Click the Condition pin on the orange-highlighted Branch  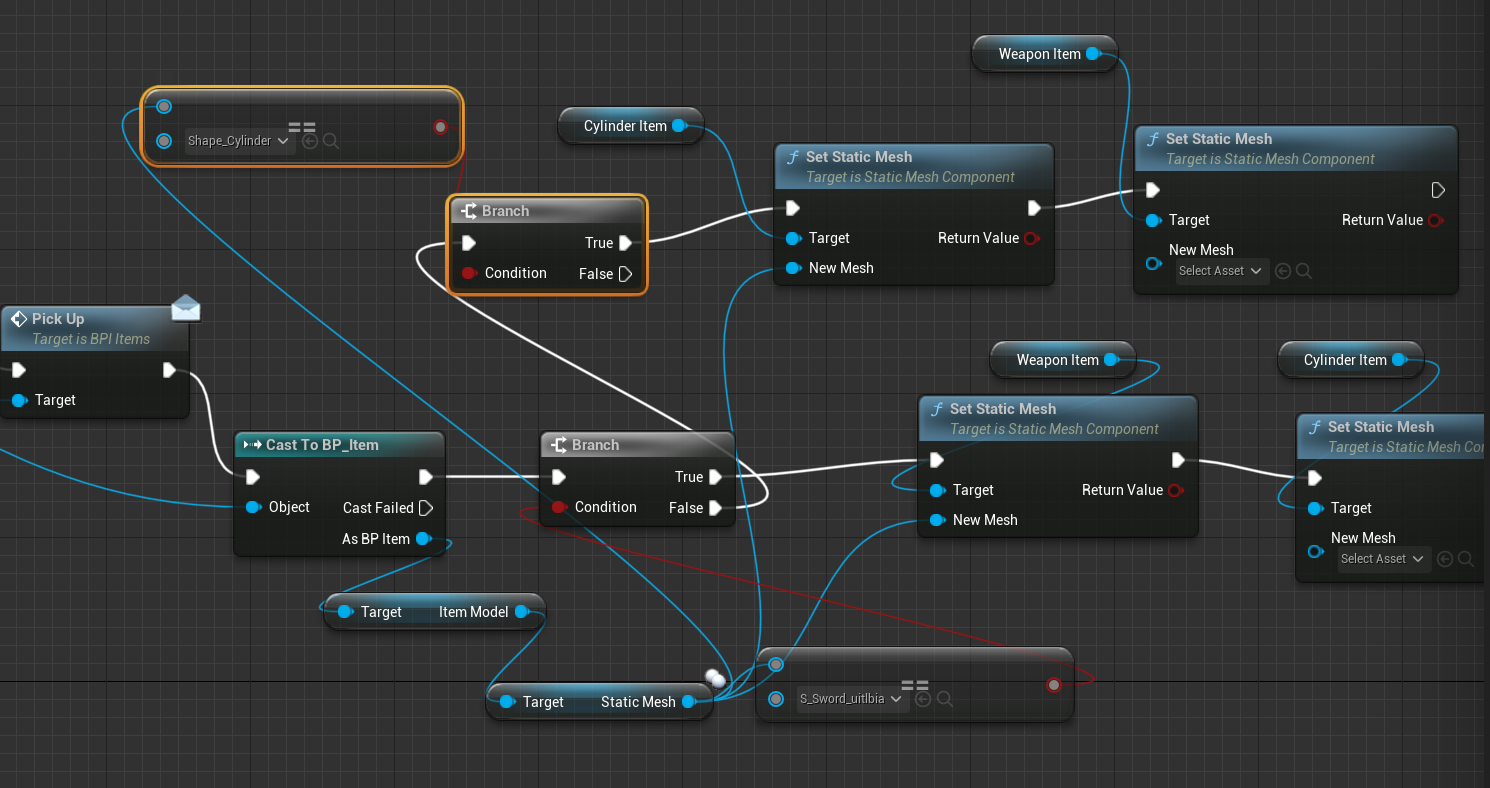468,274
